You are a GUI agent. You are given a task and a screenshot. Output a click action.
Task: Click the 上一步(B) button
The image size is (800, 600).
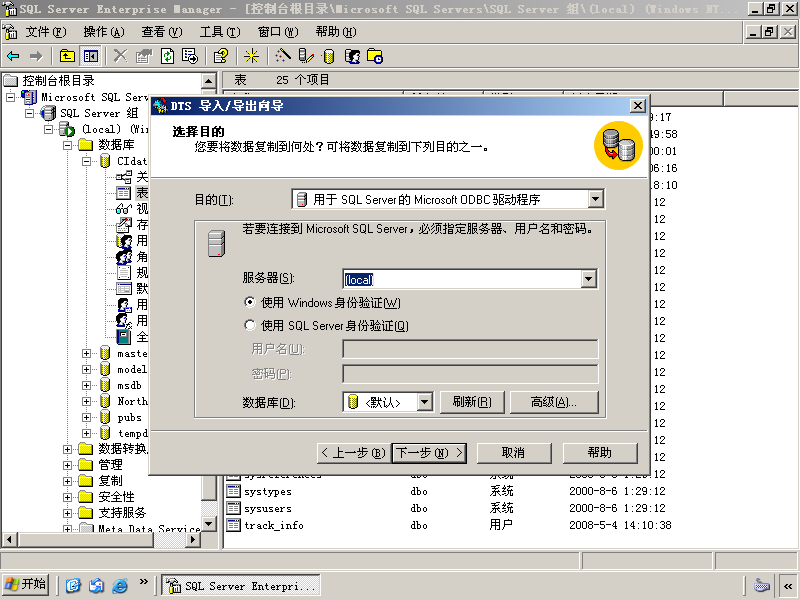point(354,453)
